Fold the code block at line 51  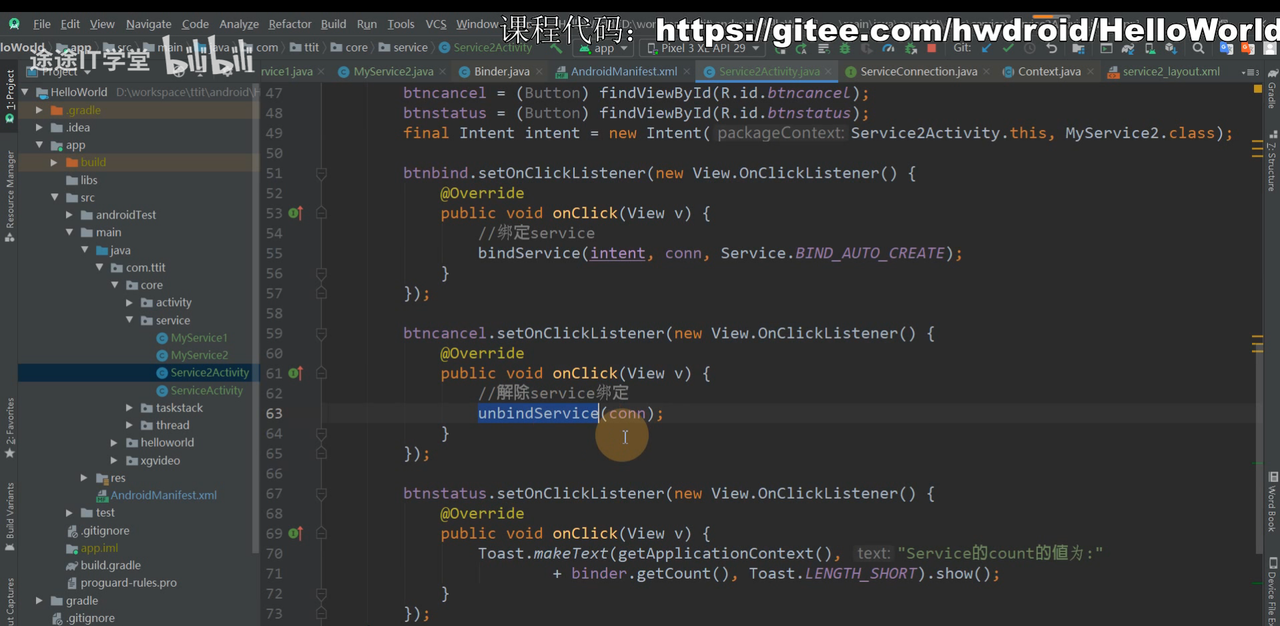click(x=321, y=173)
